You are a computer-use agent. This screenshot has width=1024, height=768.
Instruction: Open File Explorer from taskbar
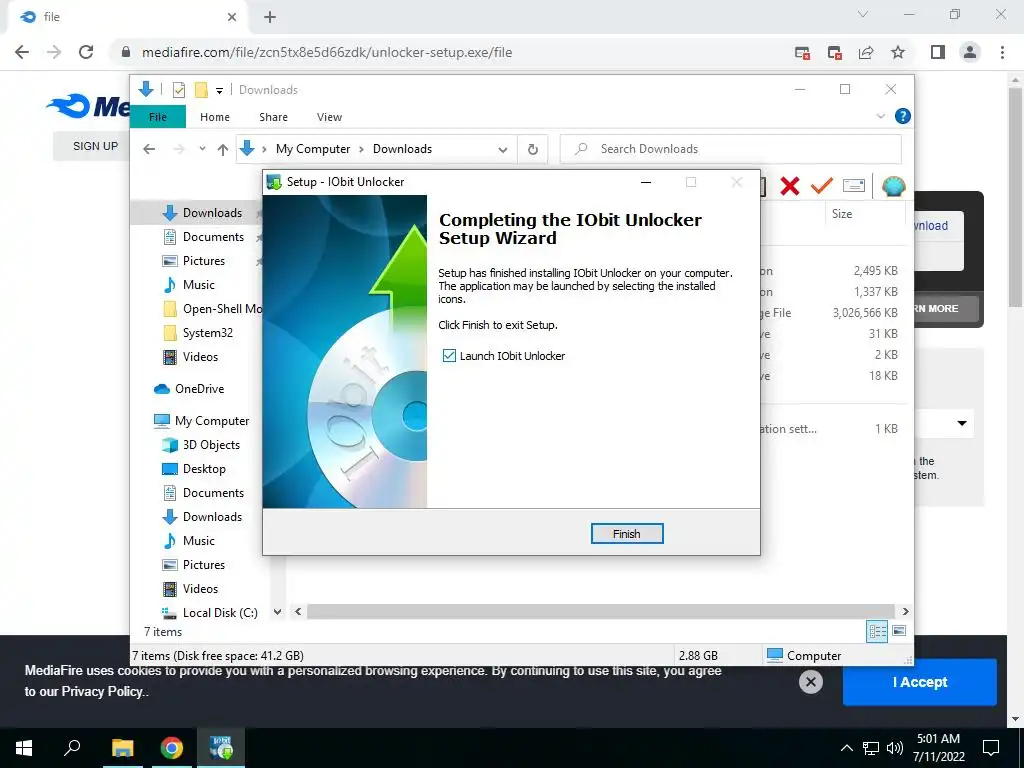coord(122,748)
